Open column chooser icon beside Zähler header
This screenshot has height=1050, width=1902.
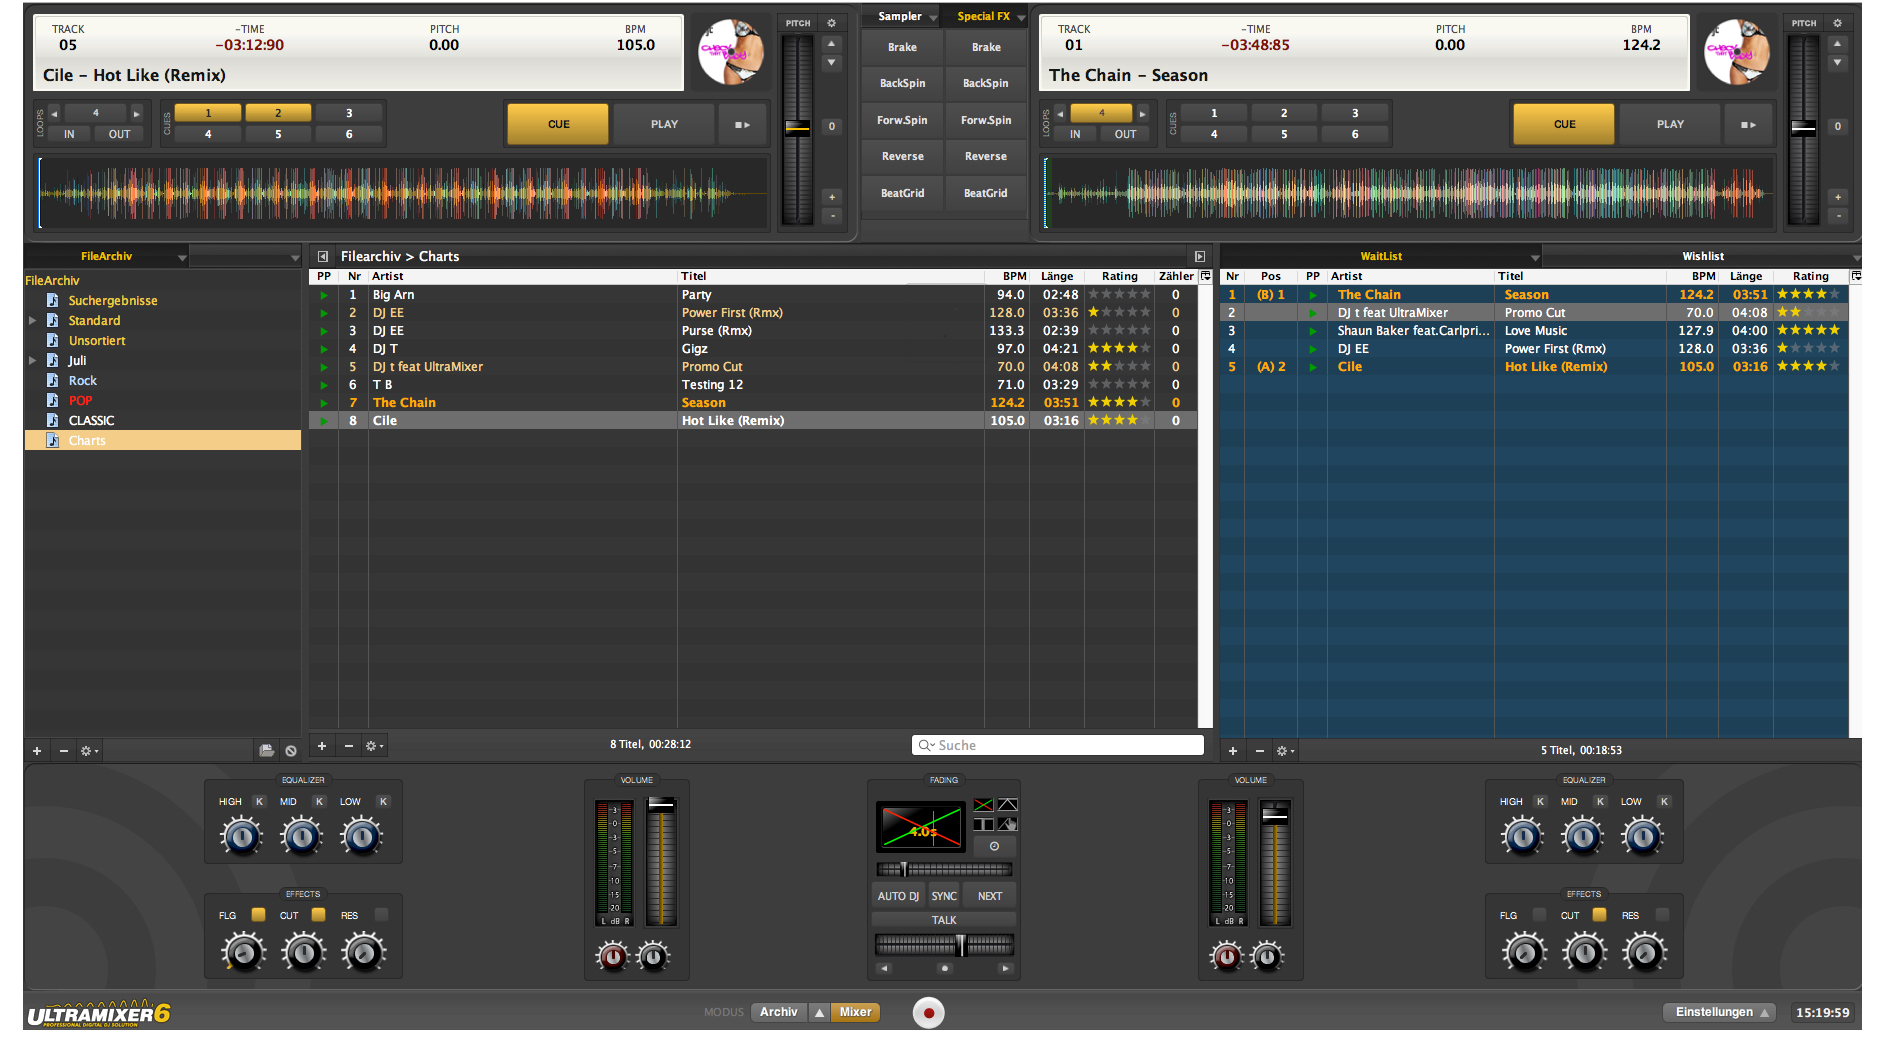coord(1205,276)
